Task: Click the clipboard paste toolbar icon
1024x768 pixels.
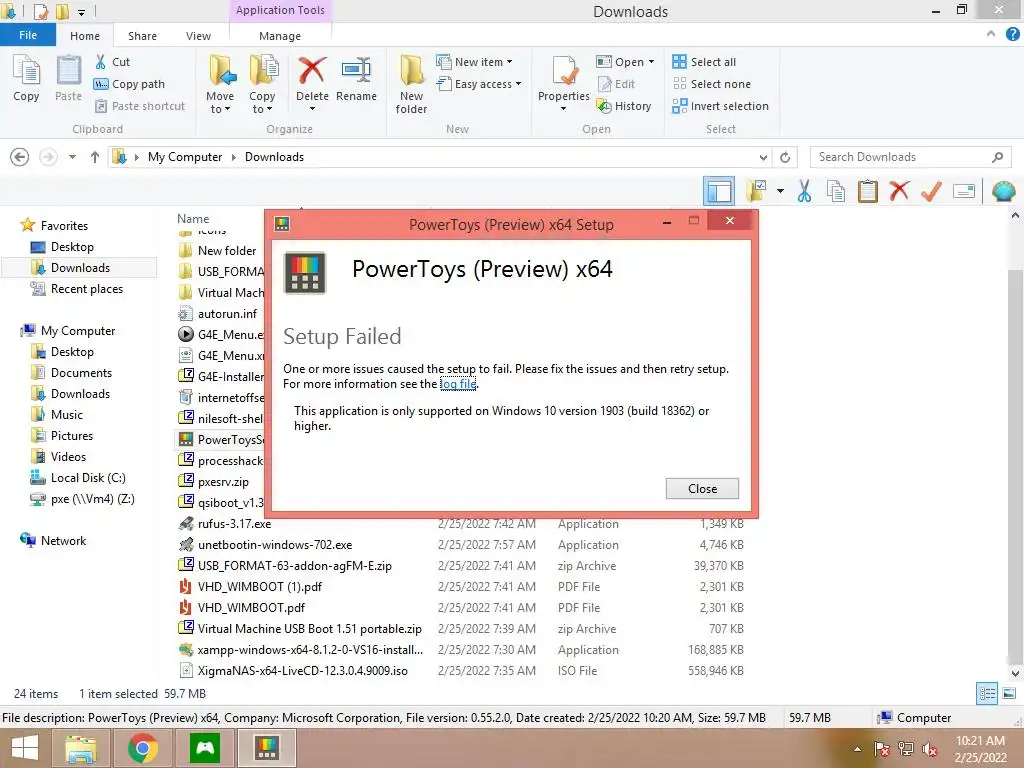Action: click(x=867, y=191)
